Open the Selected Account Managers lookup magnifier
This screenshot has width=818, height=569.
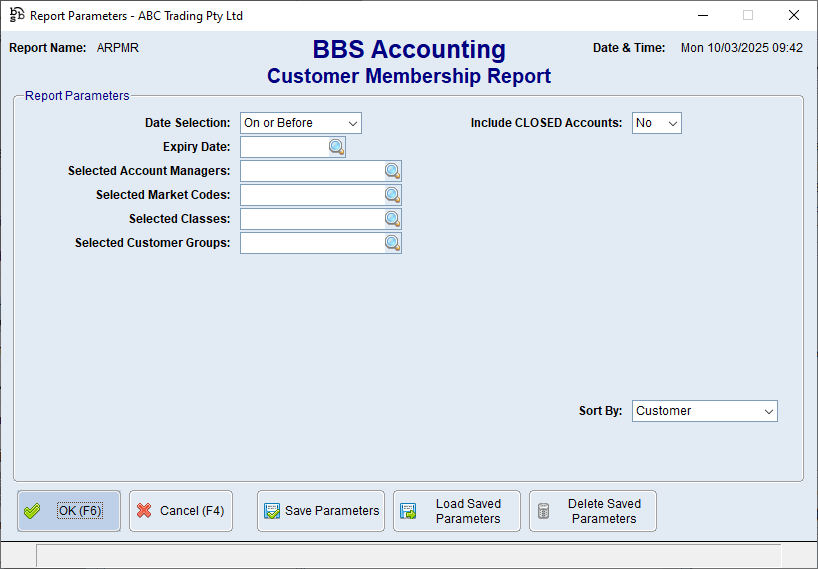392,171
